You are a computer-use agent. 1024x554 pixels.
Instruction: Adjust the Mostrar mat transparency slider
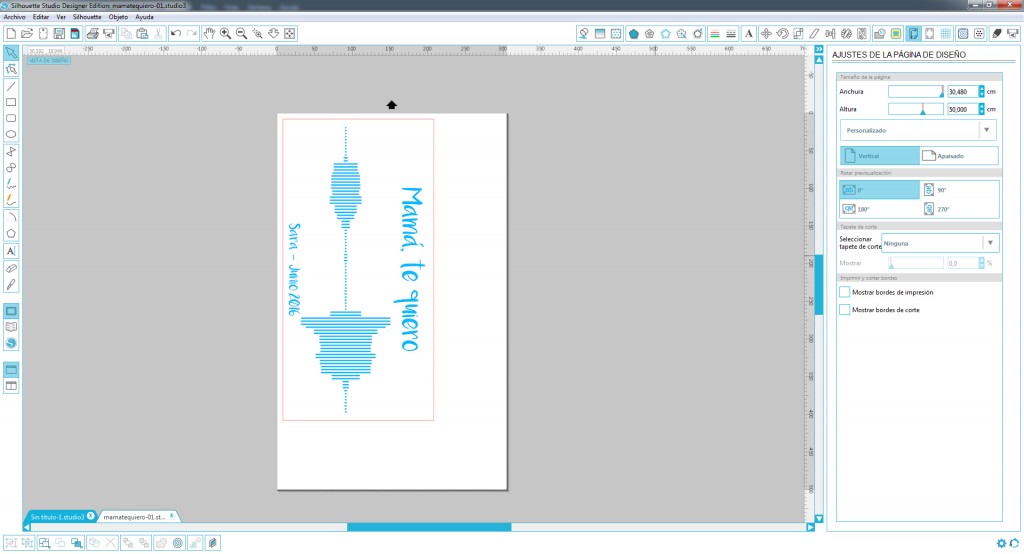pyautogui.click(x=916, y=263)
